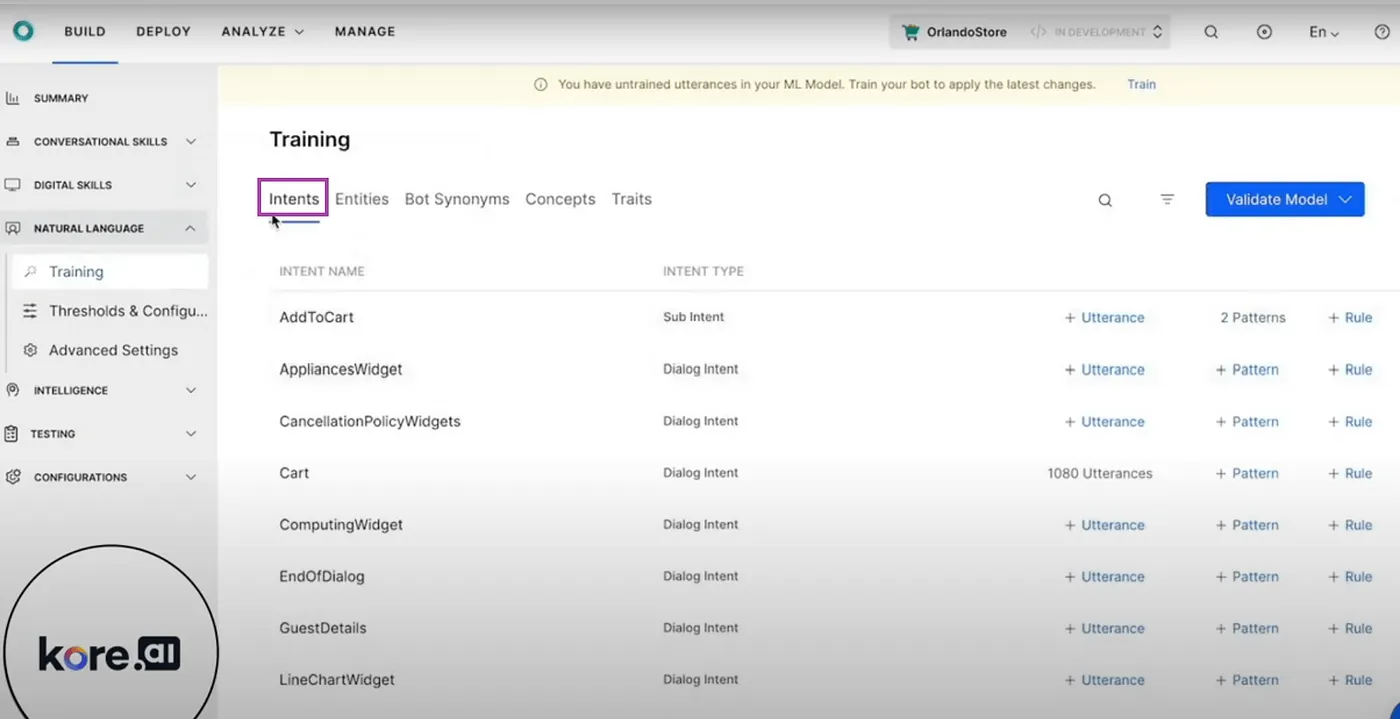Click the Digital Skills monitor icon

point(12,185)
